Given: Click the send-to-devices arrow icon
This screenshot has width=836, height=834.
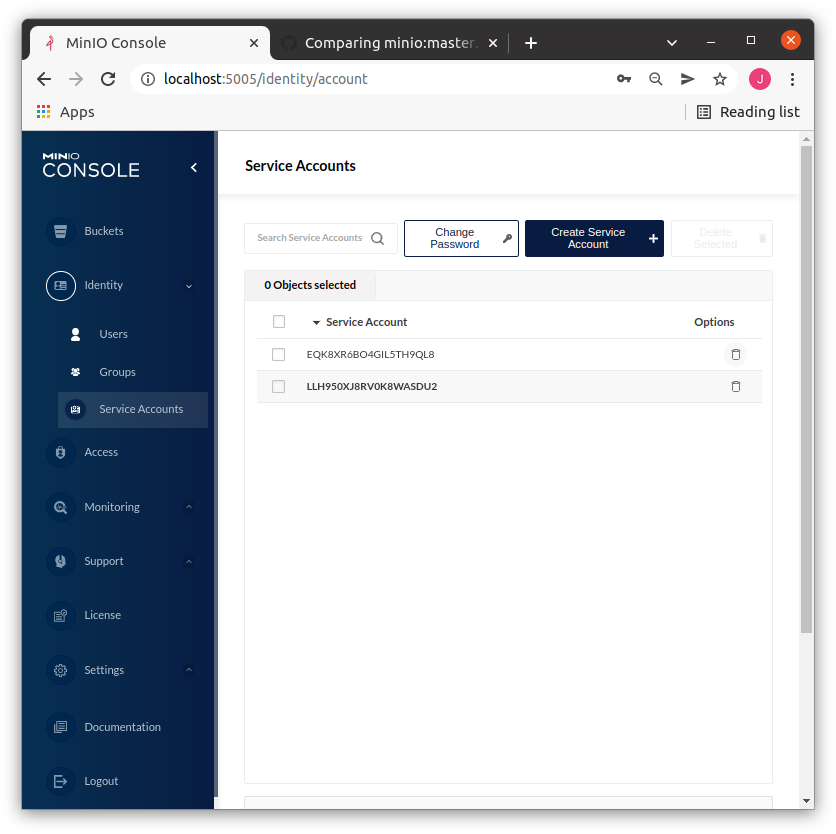Looking at the screenshot, I should pyautogui.click(x=688, y=79).
